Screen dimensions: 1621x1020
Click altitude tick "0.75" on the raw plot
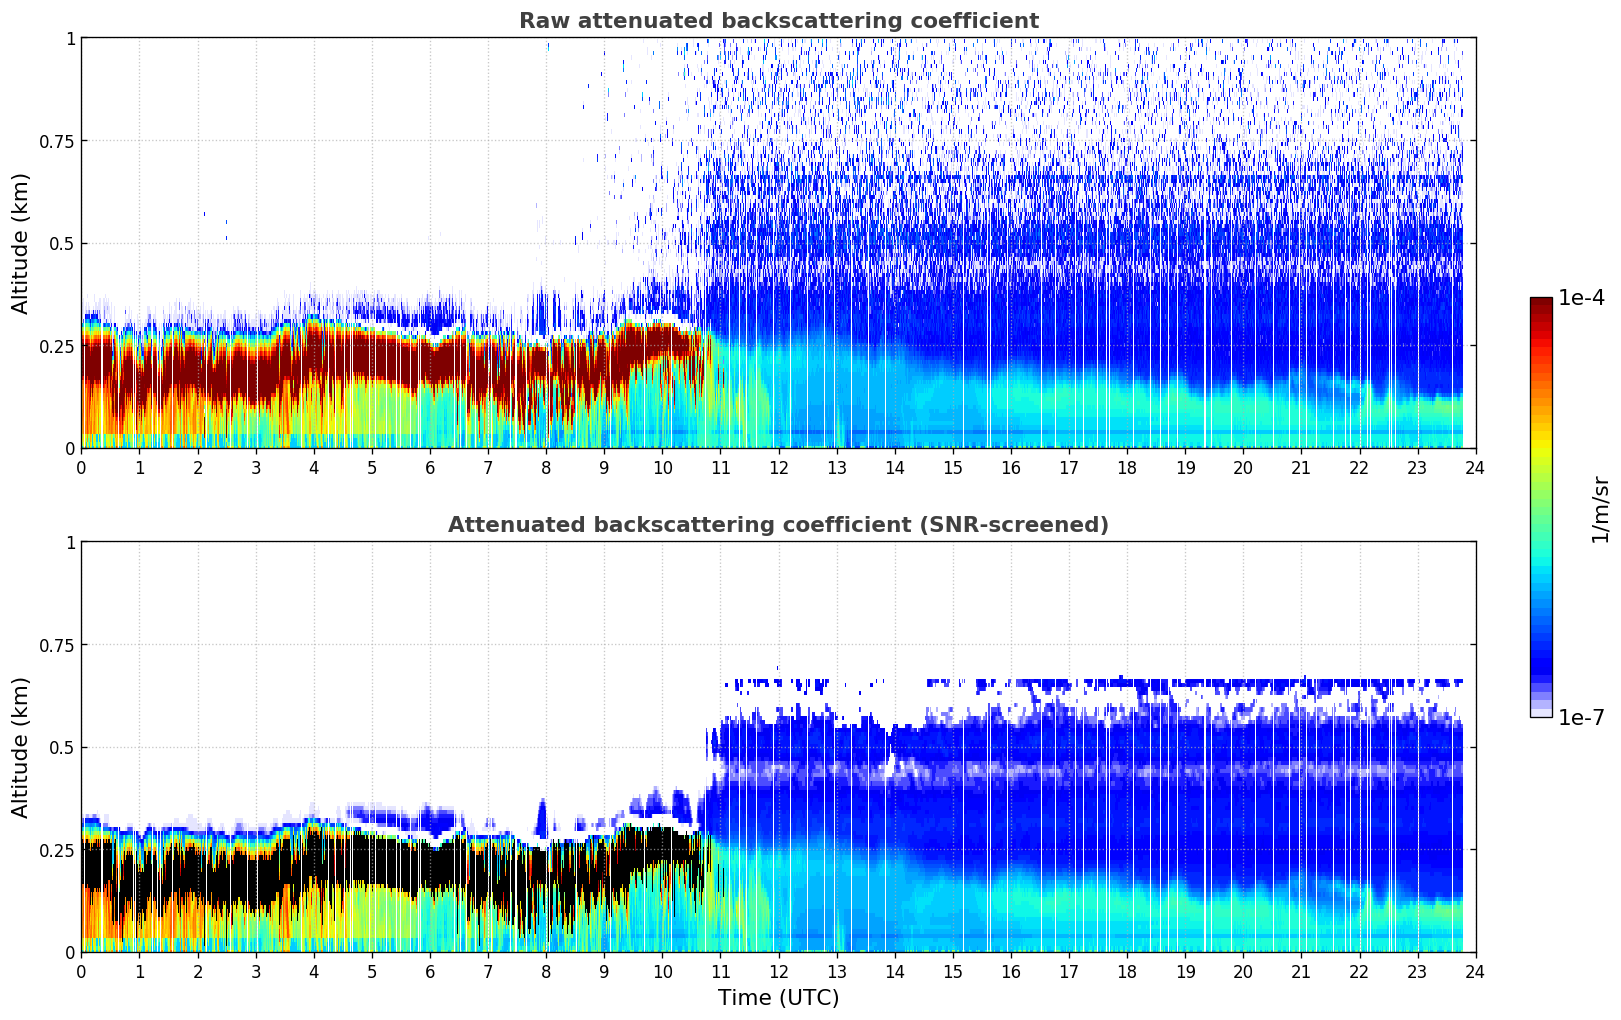coord(57,141)
